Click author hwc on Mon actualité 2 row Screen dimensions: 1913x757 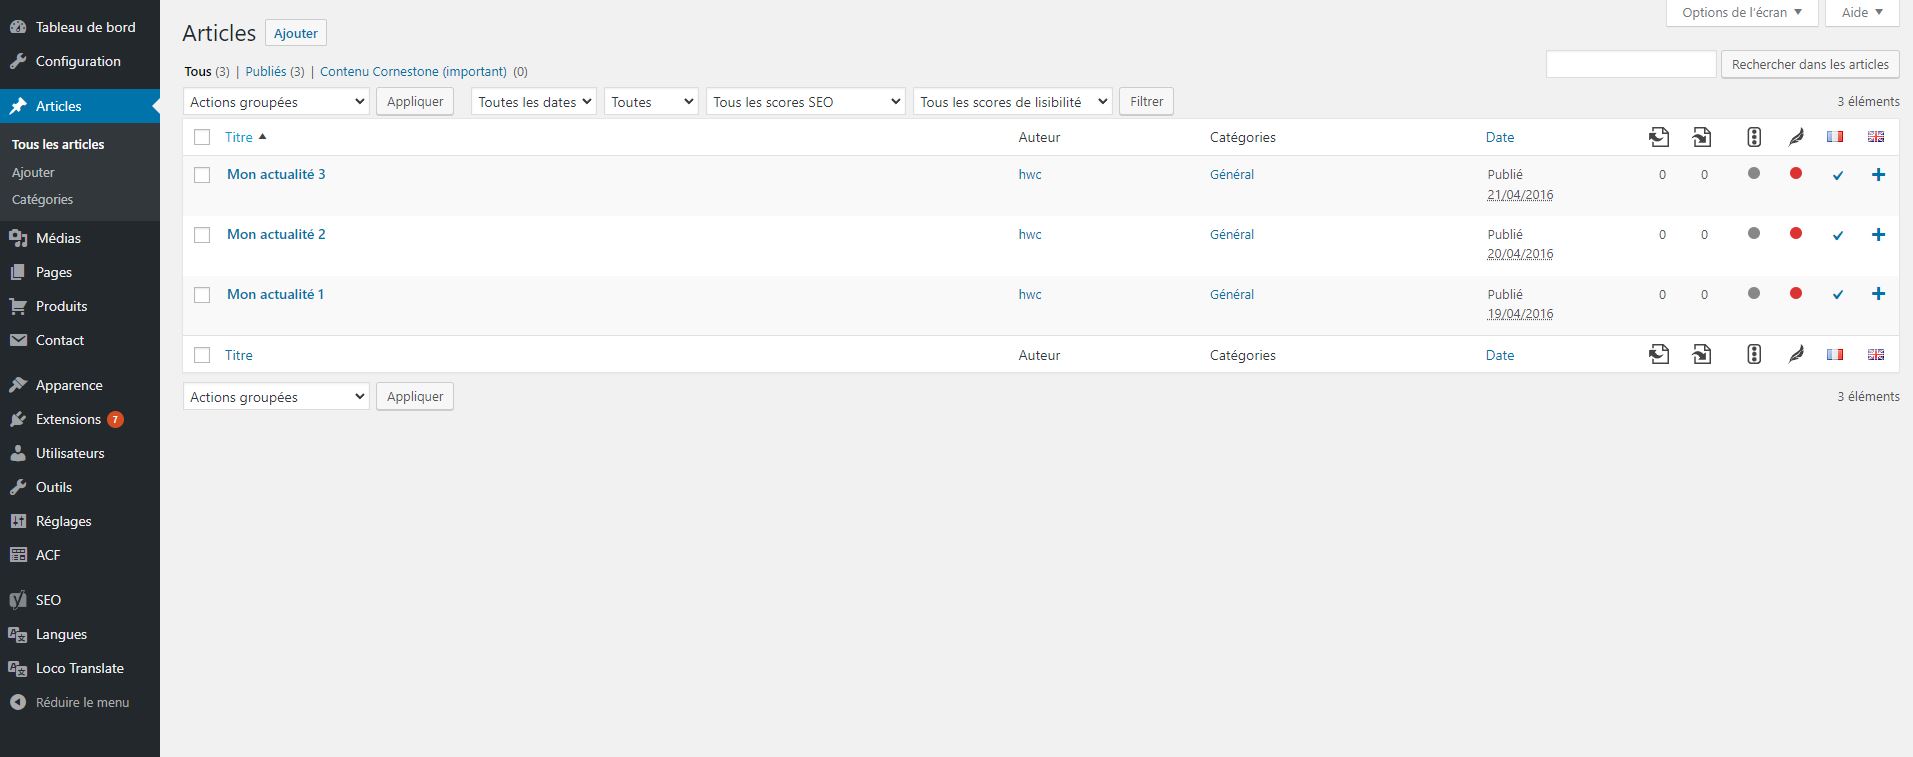1030,234
